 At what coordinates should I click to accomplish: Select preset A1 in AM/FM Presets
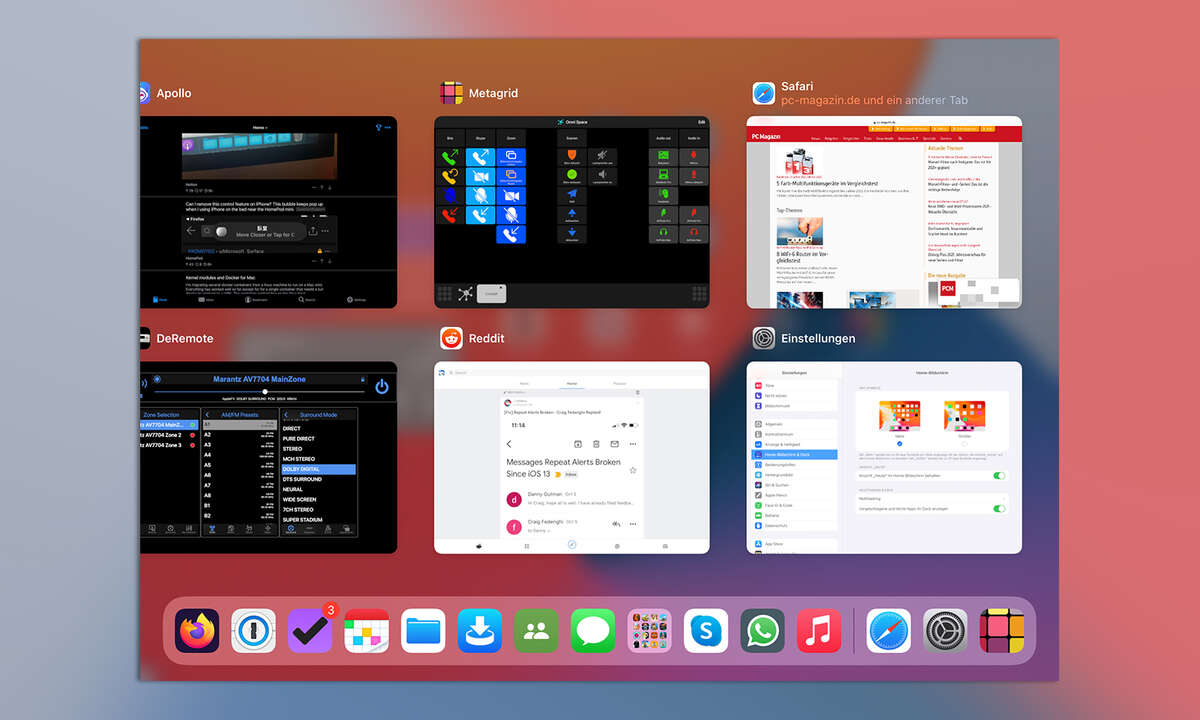click(240, 424)
